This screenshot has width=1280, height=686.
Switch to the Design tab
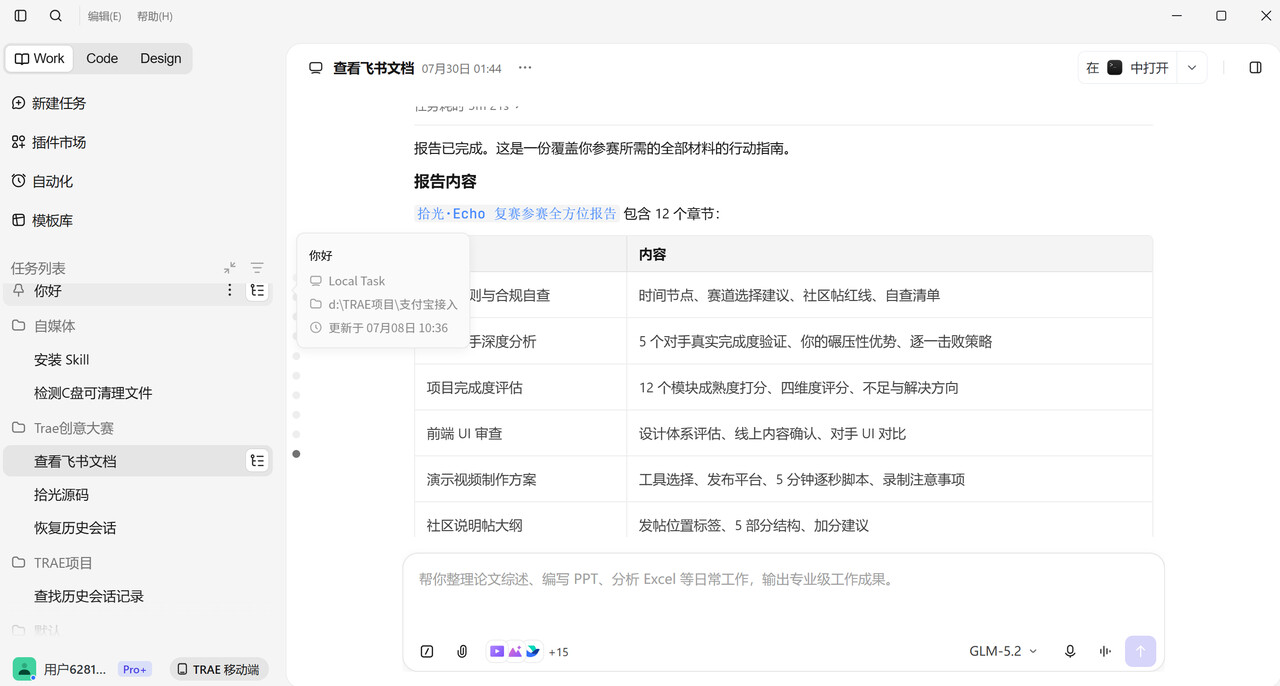point(161,59)
